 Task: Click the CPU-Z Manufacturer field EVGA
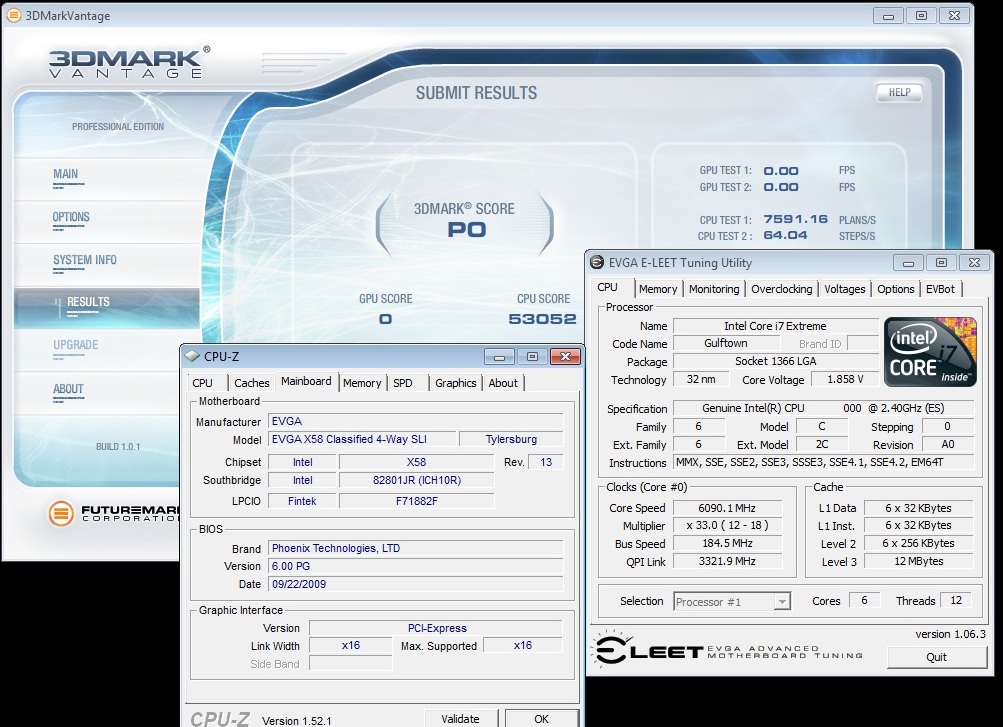coord(416,421)
